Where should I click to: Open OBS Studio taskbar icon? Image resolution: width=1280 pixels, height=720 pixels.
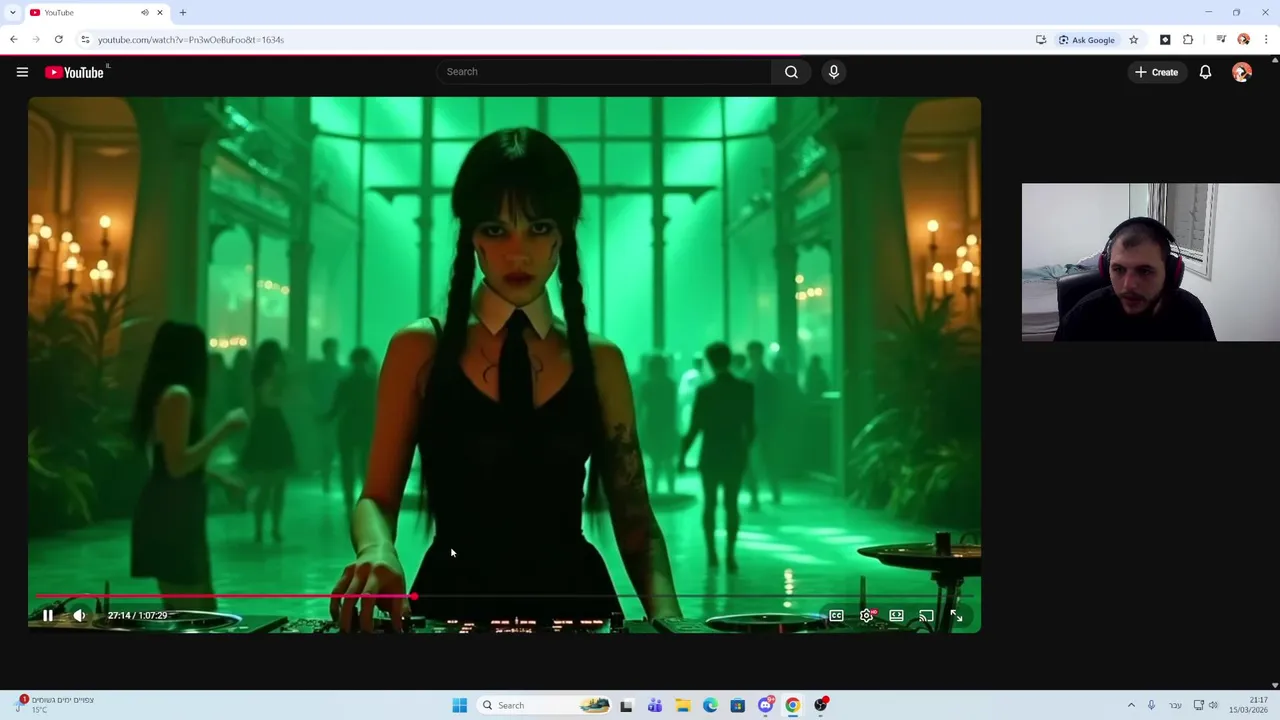point(821,705)
